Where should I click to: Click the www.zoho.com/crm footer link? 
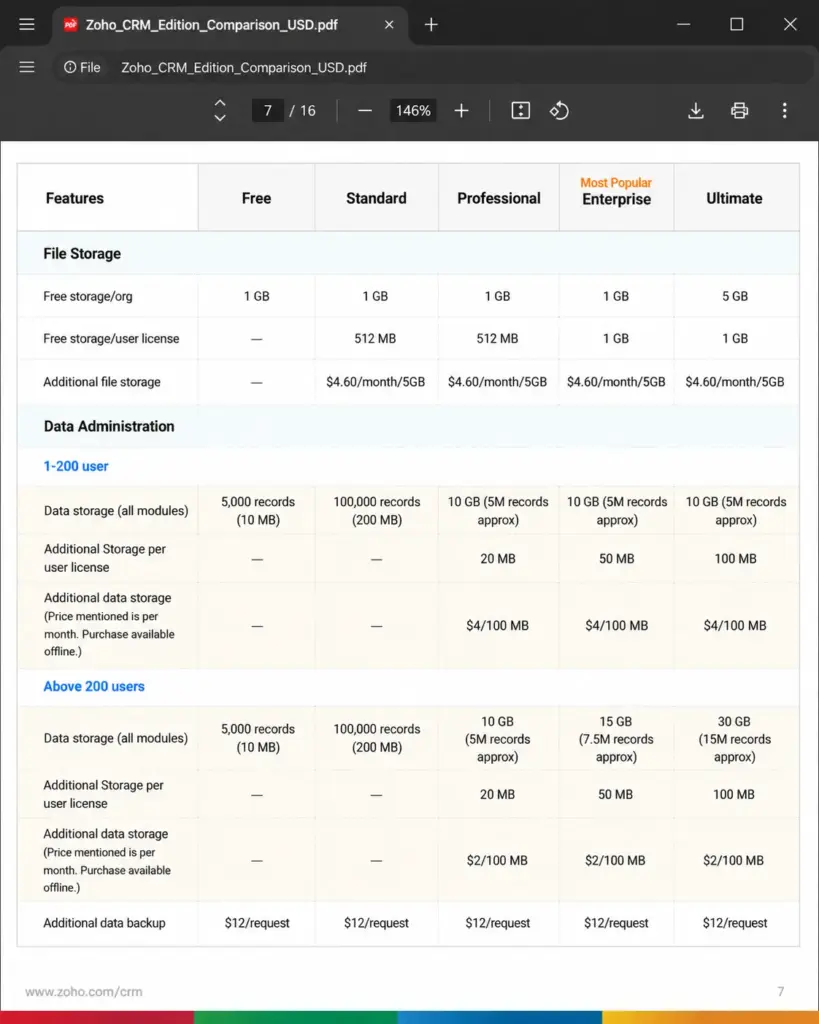84,992
